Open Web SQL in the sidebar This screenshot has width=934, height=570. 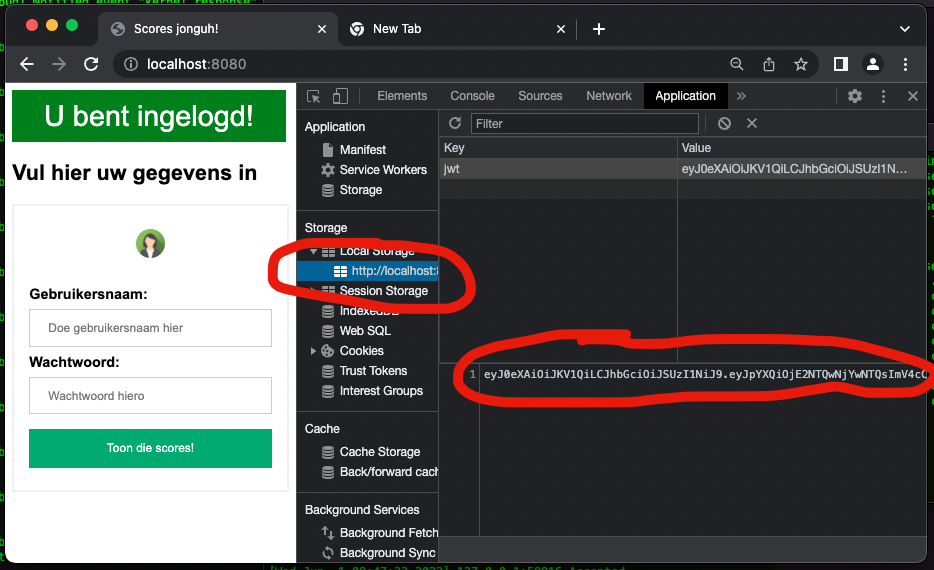[x=365, y=331]
